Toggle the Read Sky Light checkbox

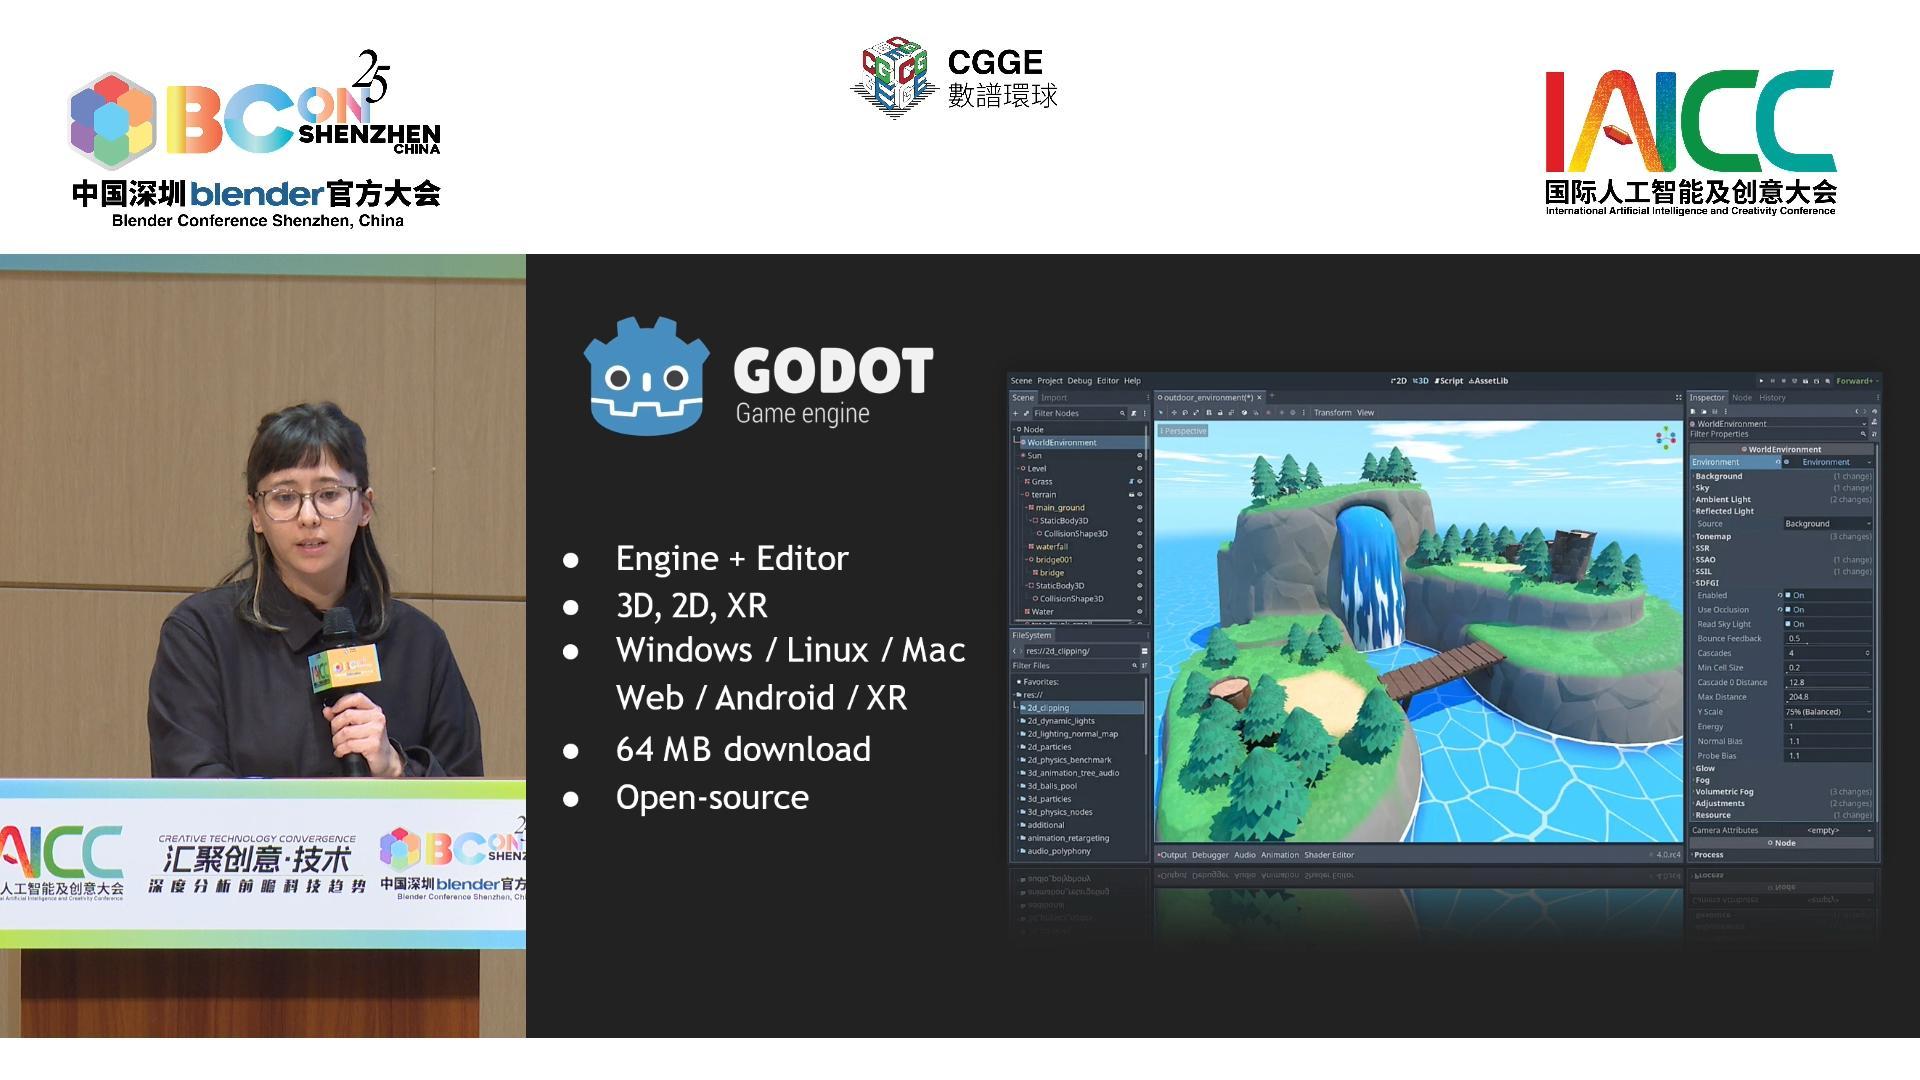(x=1788, y=624)
